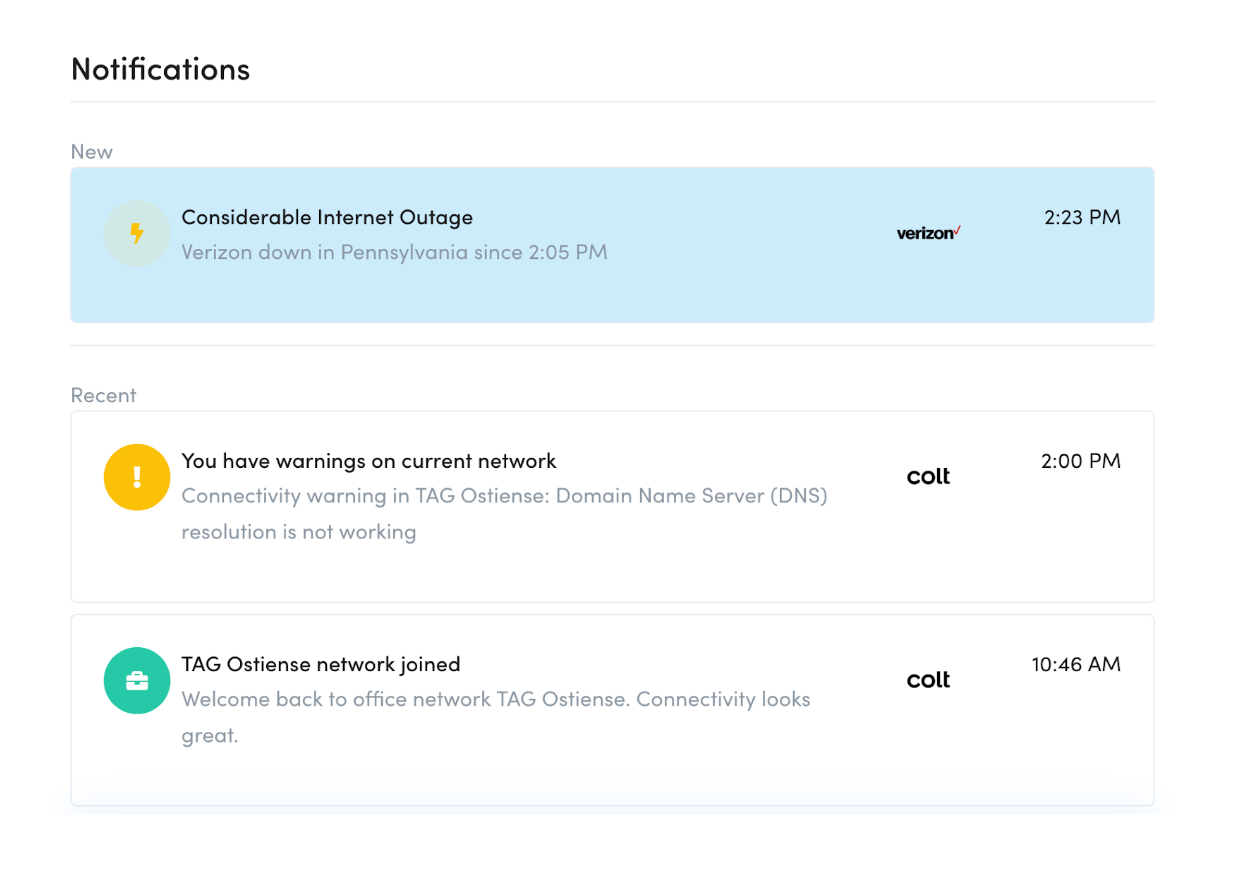Screen dimensions: 1238x896
Task: Open the warnings on current network notification
Action: tap(612, 505)
